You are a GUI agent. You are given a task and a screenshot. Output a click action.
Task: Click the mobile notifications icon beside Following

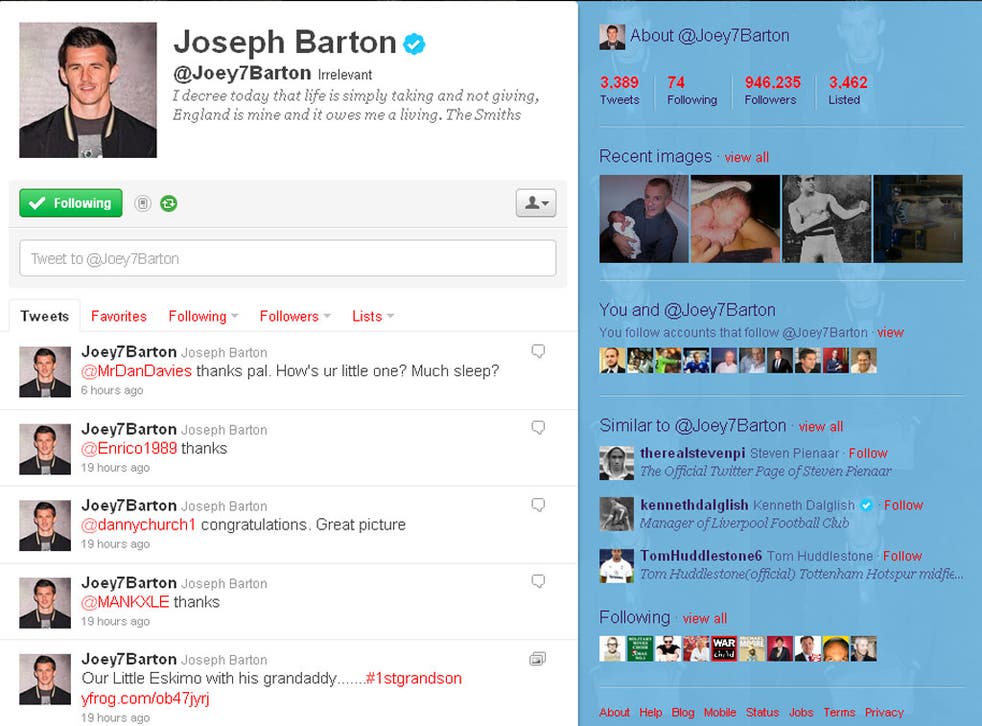point(143,204)
